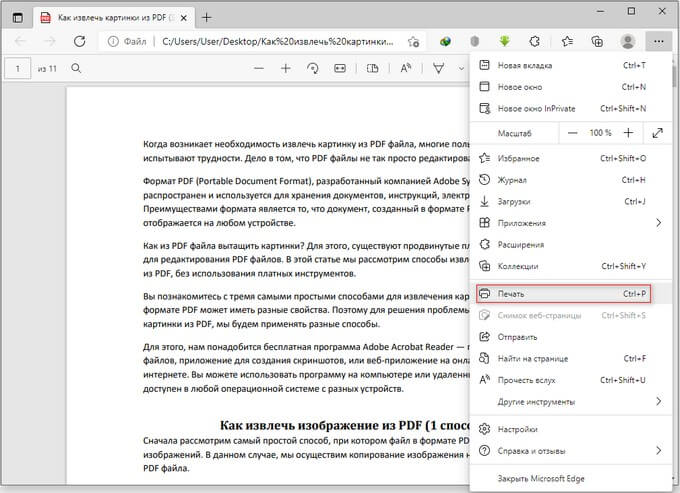This screenshot has width=680, height=493.
Task: Open Расширения menu item
Action: [x=571, y=245]
